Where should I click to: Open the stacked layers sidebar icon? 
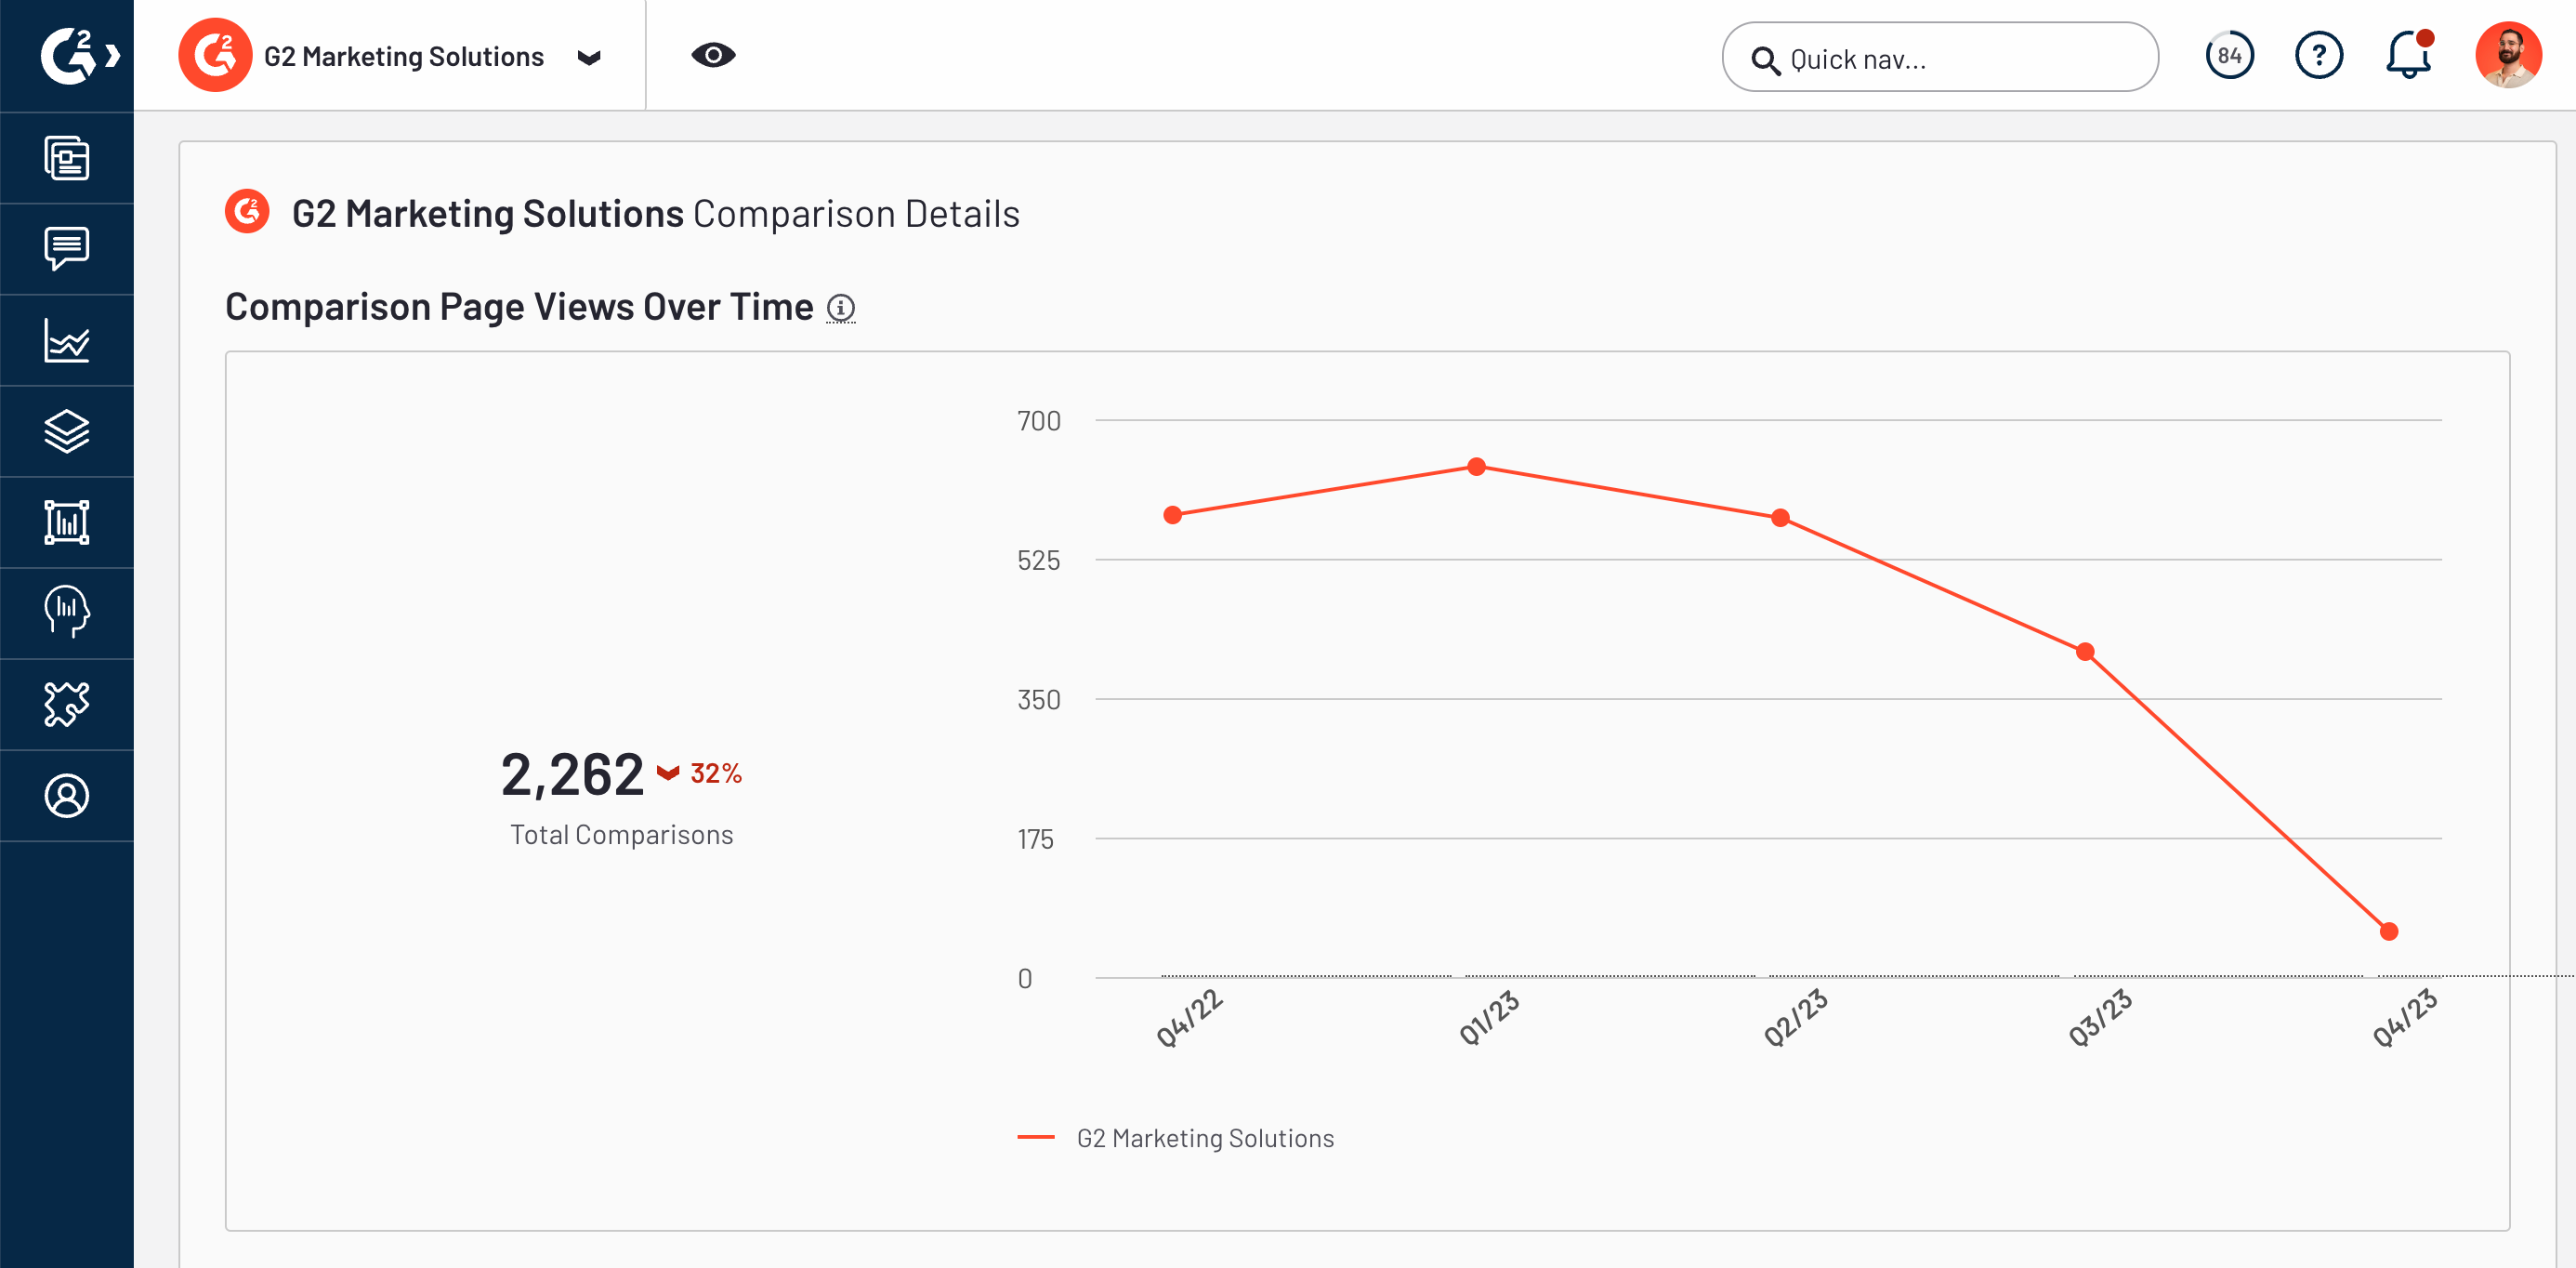point(67,431)
